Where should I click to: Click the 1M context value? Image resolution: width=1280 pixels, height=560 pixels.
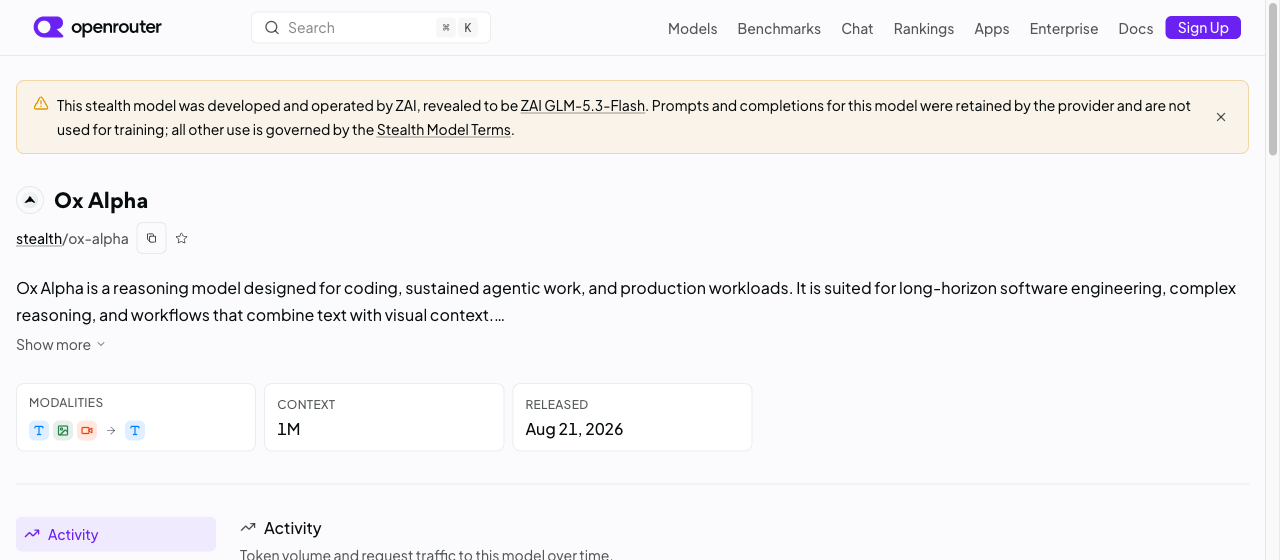pyautogui.click(x=289, y=429)
